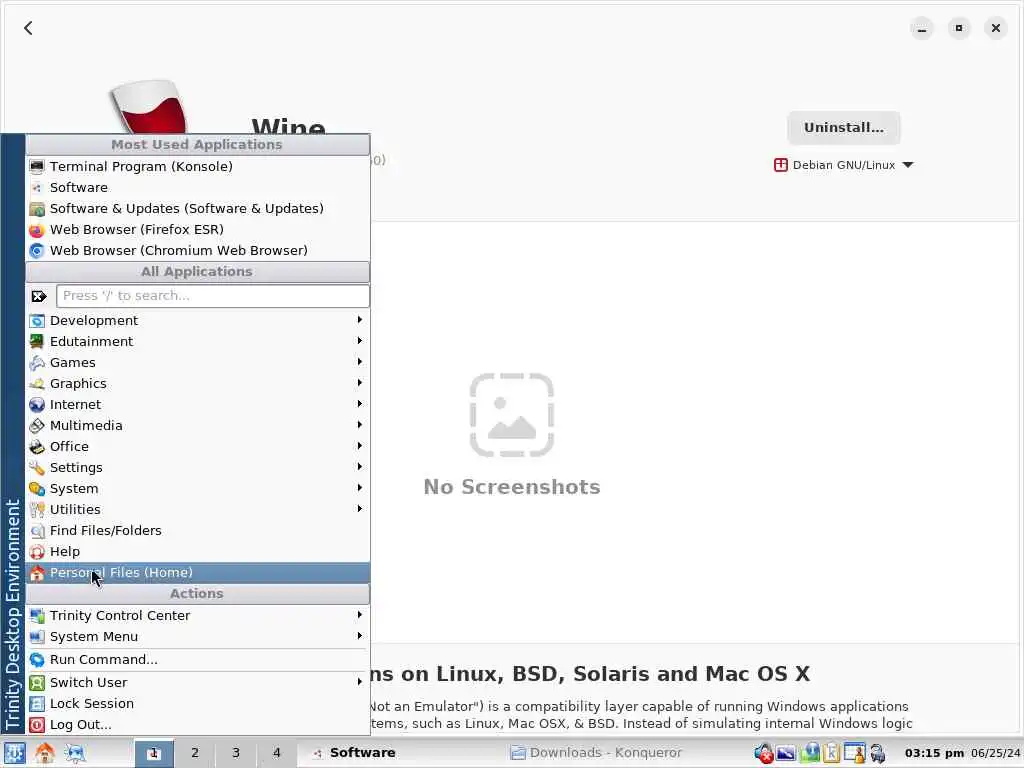
Task: Go back with the back arrow
Action: coord(28,28)
